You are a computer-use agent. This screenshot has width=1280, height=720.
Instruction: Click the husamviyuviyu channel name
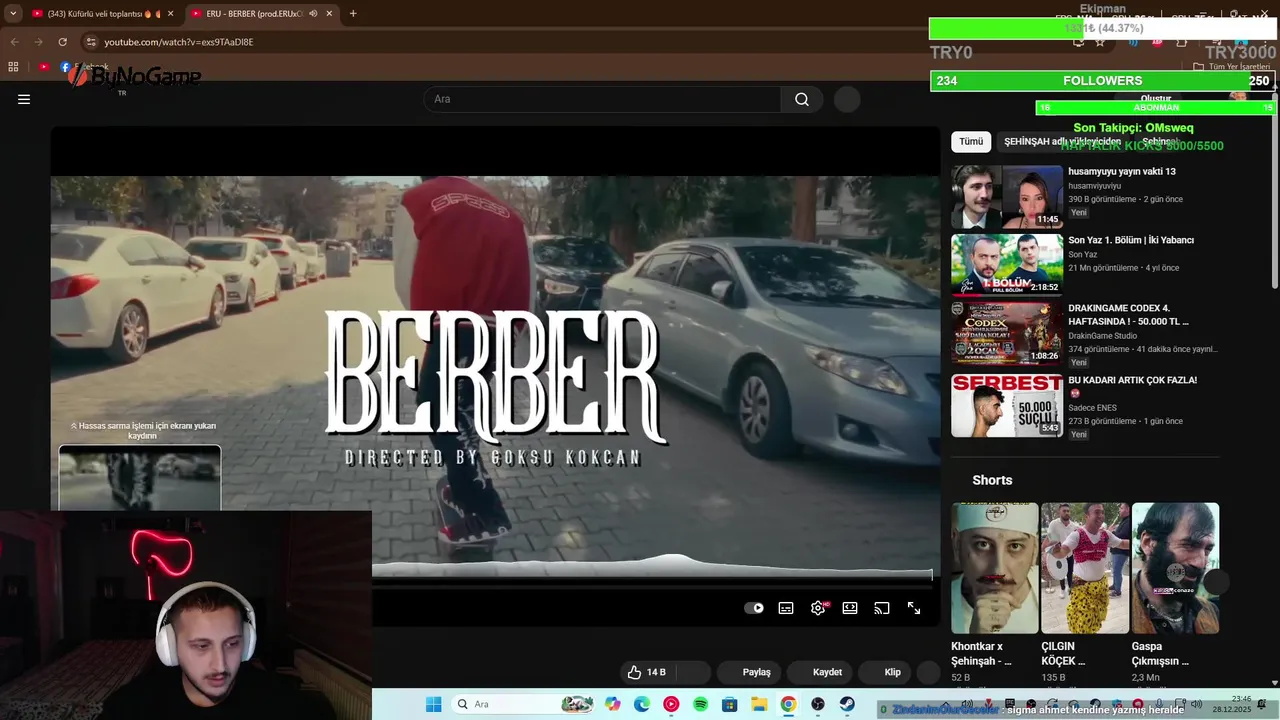[1094, 186]
